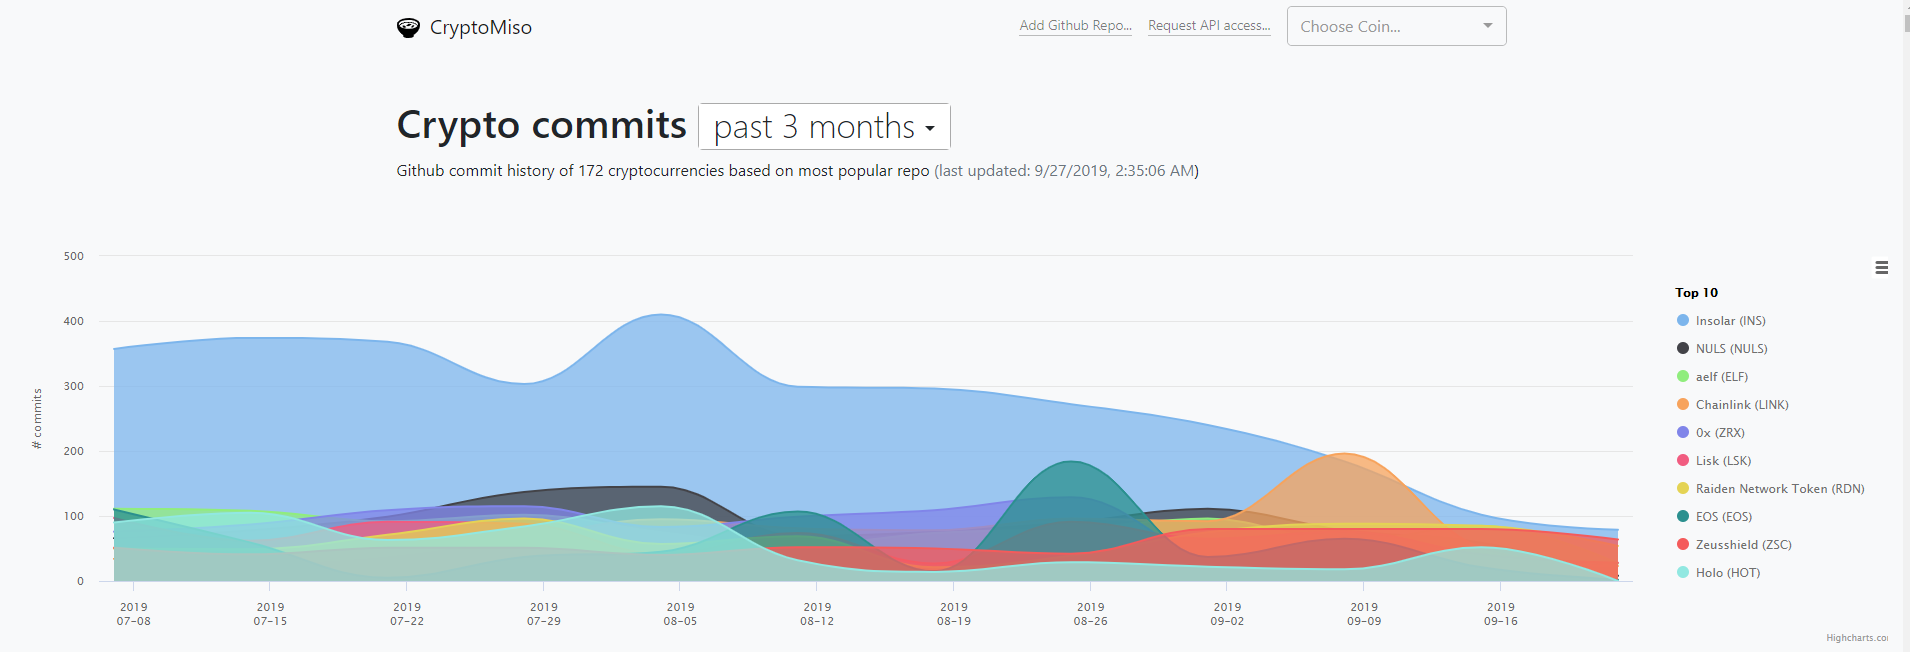1910x652 pixels.
Task: Toggle the 0x (ZRX) legend series
Action: coord(1710,433)
